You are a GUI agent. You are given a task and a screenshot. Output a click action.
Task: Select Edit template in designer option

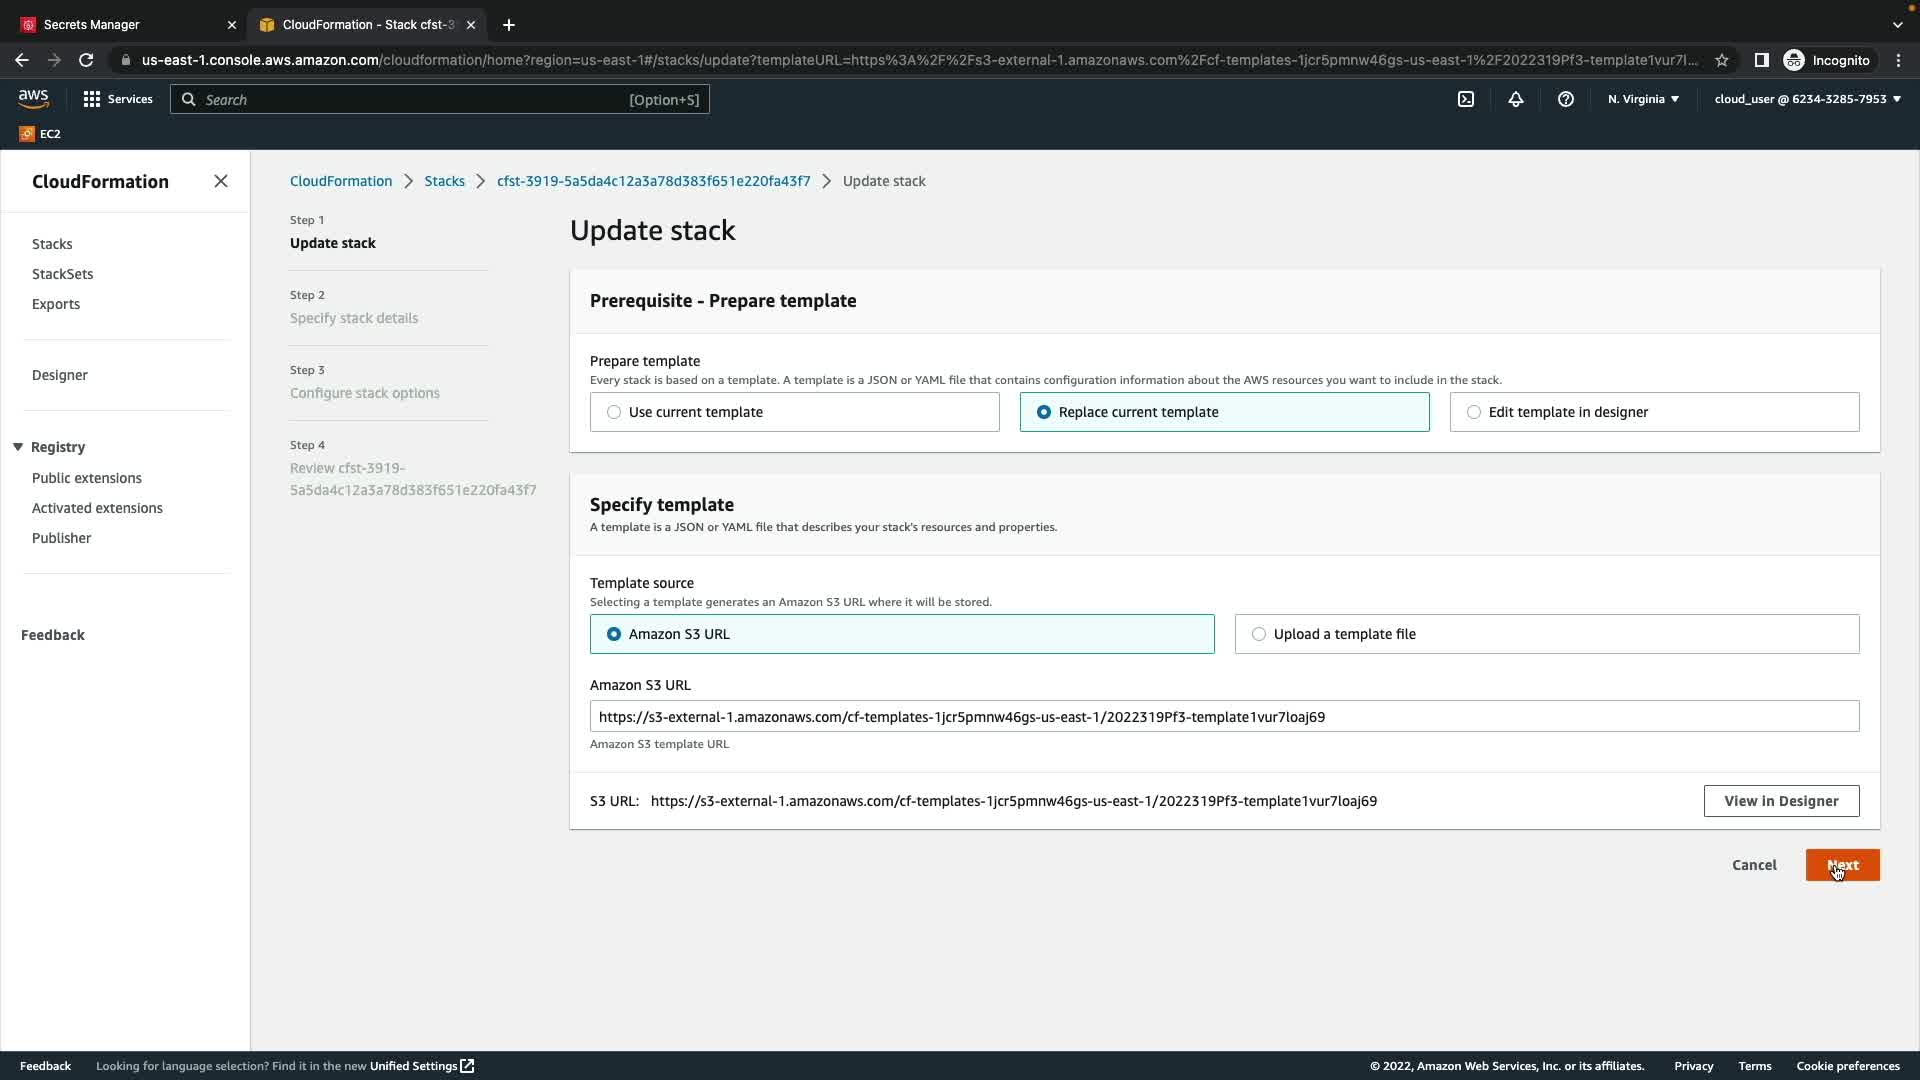click(1474, 412)
